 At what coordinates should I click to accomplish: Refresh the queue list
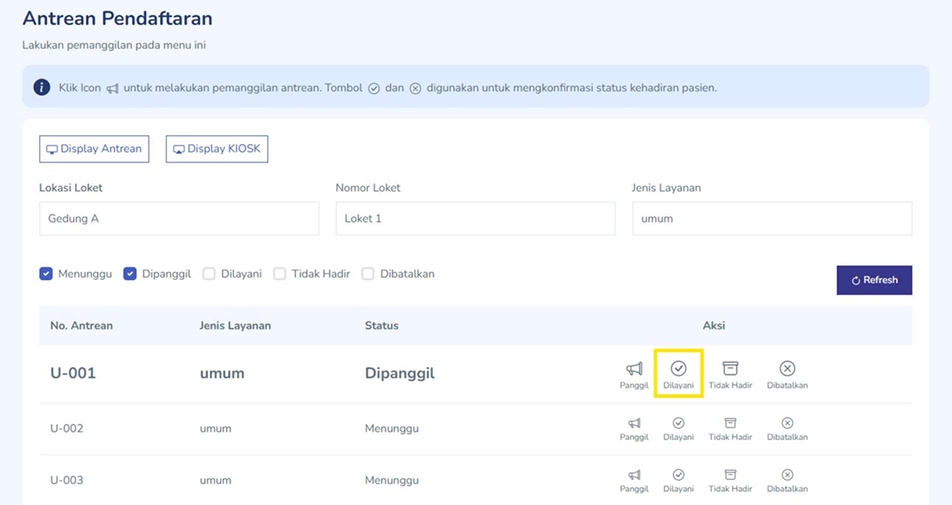(874, 280)
